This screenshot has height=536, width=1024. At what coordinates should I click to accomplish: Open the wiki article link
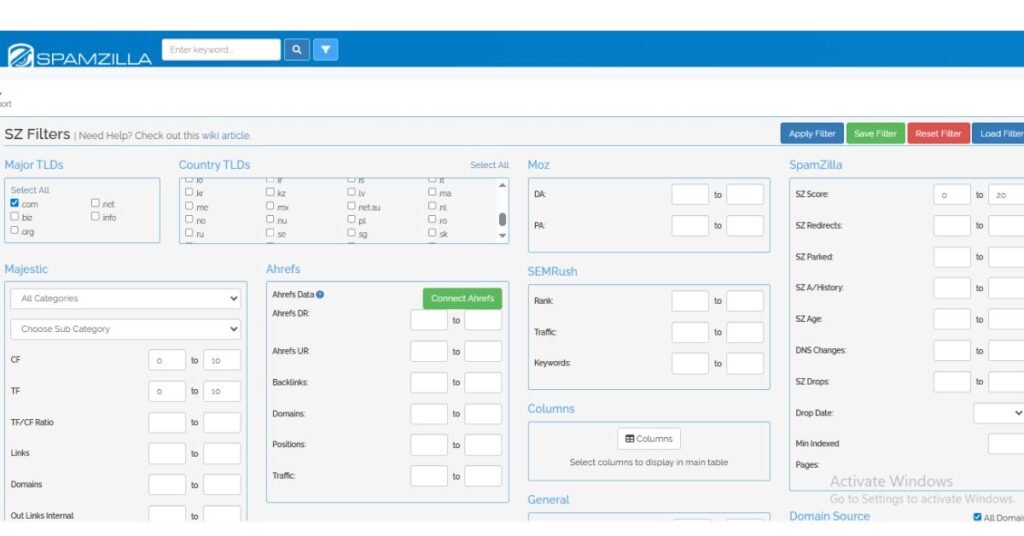point(225,136)
